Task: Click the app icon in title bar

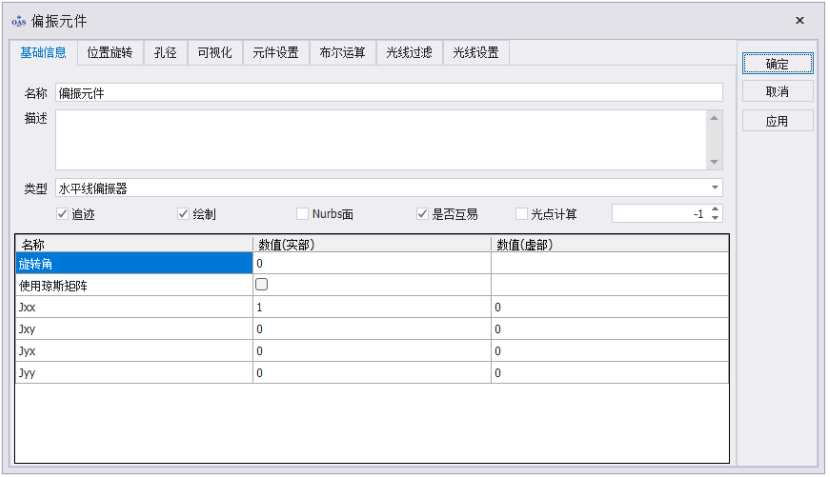Action: tap(18, 20)
